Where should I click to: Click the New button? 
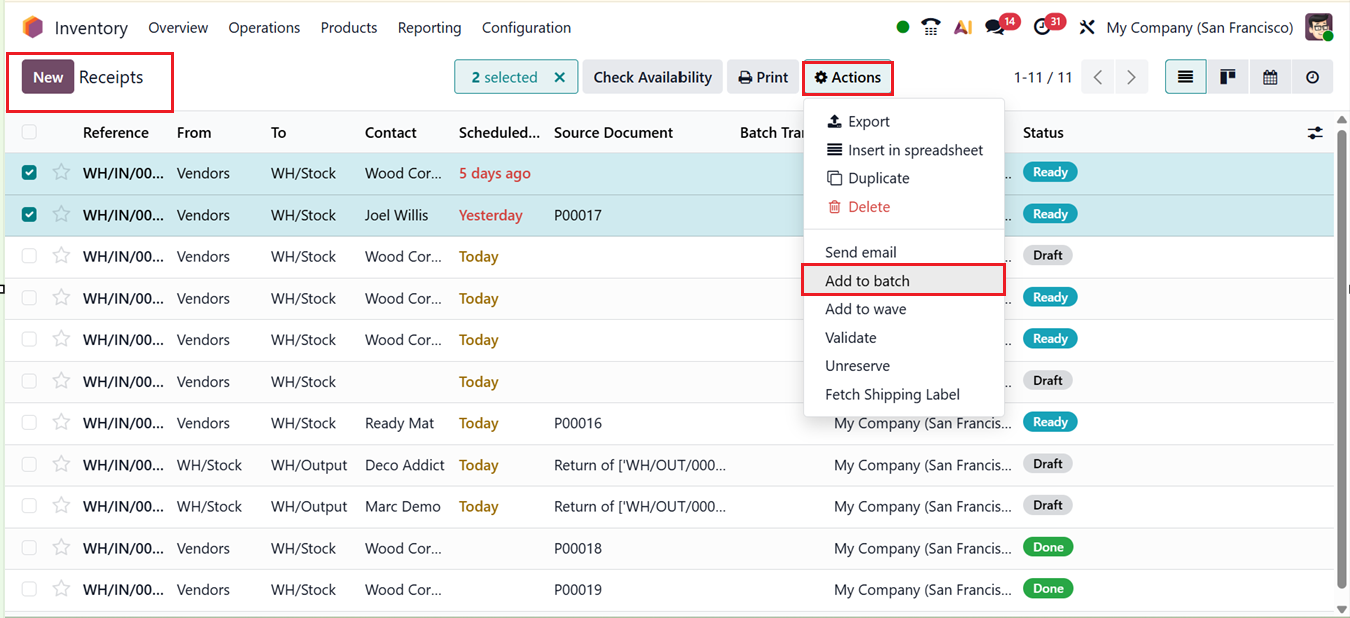point(48,77)
